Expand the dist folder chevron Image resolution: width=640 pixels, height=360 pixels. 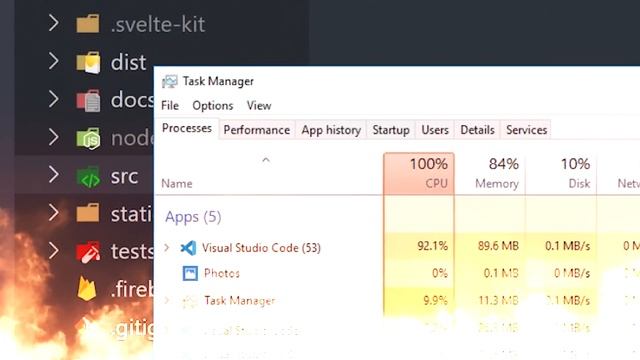tap(53, 61)
